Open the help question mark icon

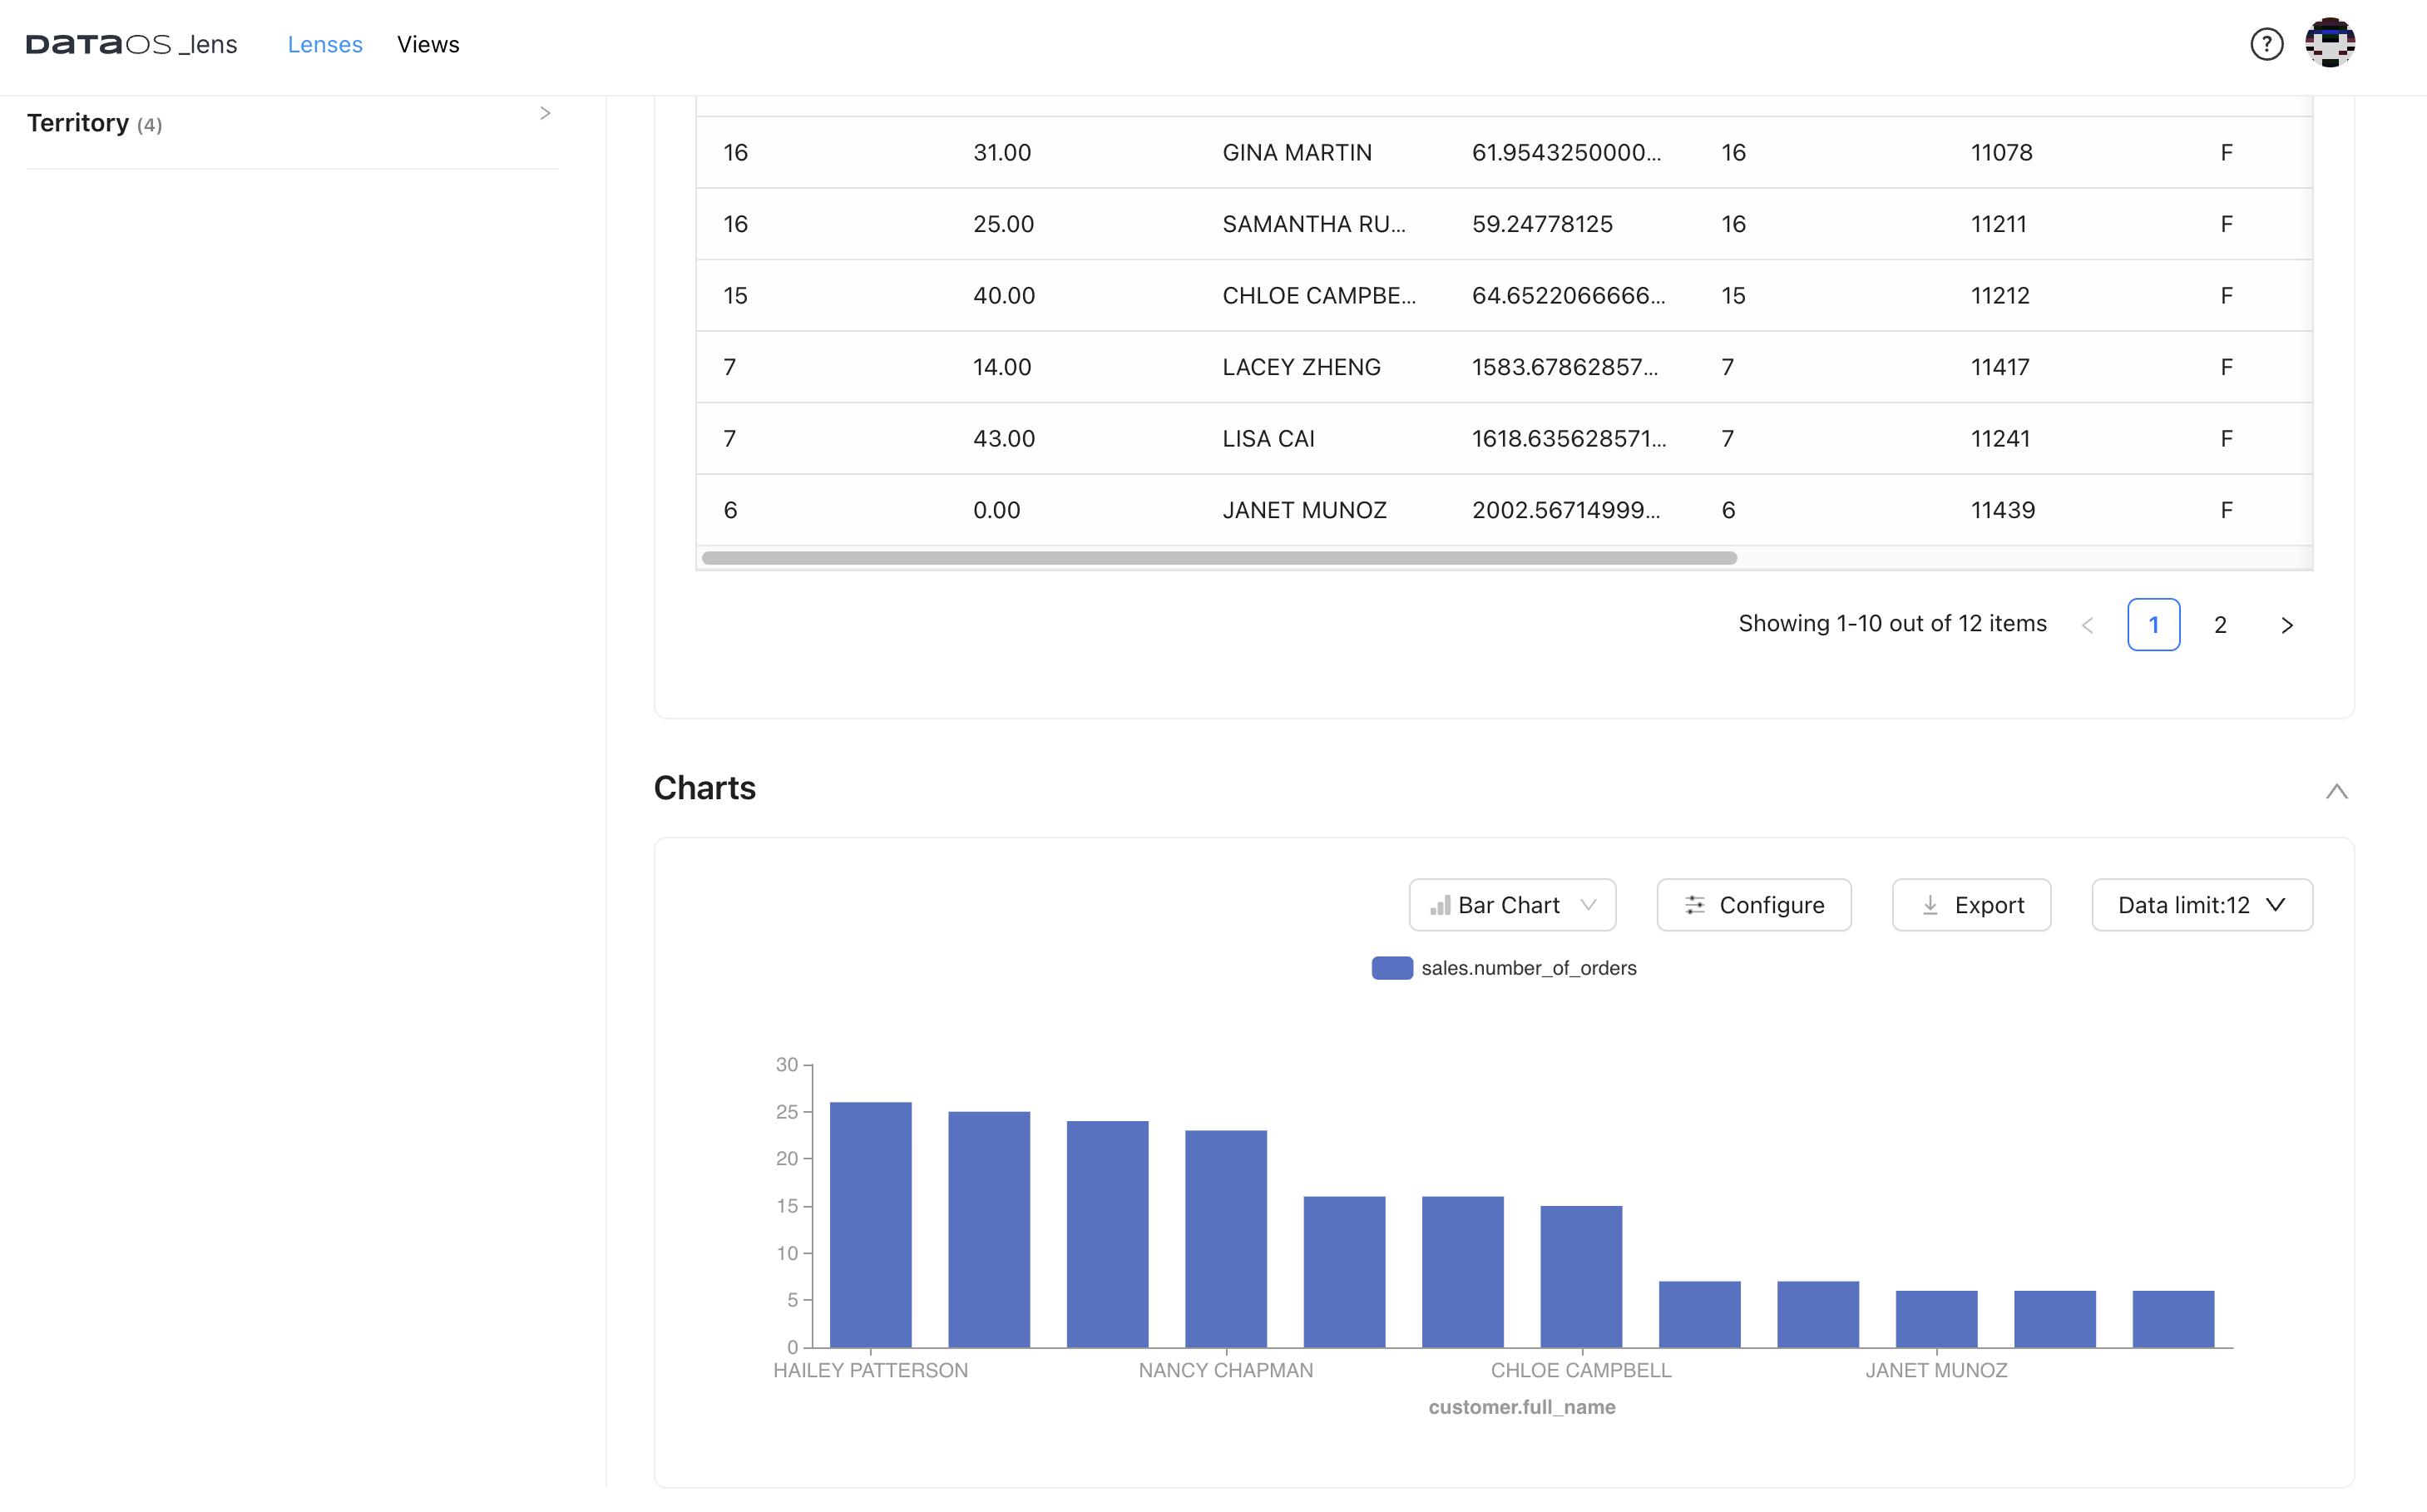(x=2266, y=44)
